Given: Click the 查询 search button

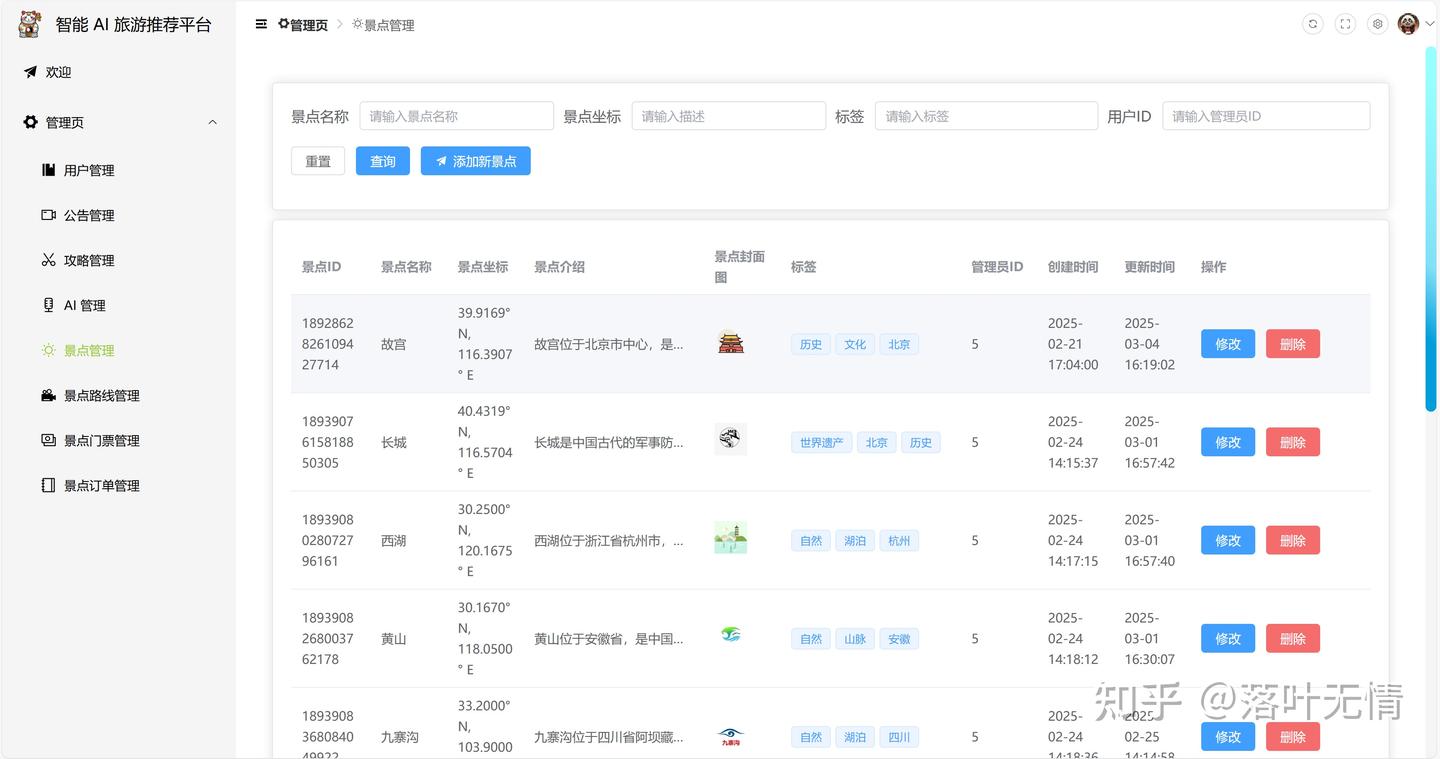Looking at the screenshot, I should coord(382,161).
